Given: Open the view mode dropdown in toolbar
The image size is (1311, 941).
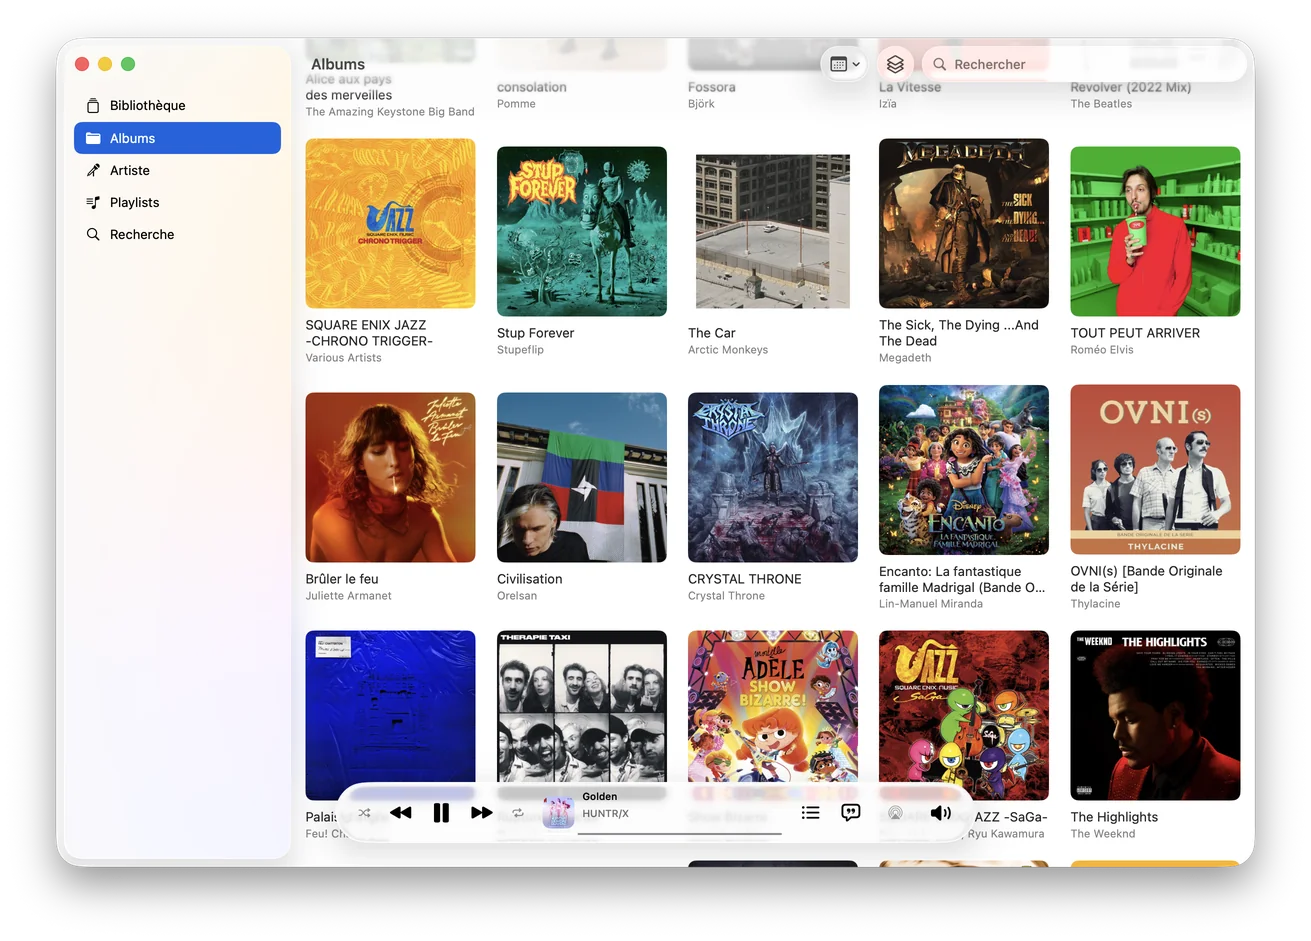Looking at the screenshot, I should 845,64.
